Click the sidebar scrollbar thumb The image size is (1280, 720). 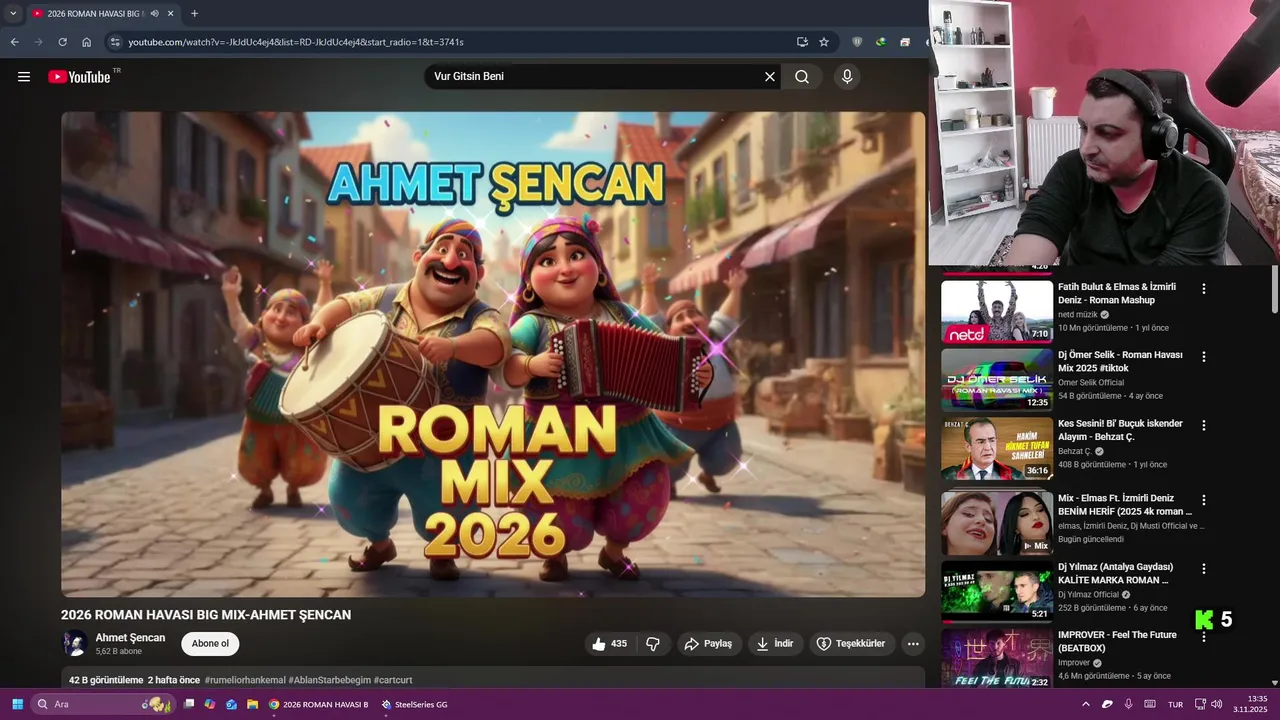coord(1274,290)
